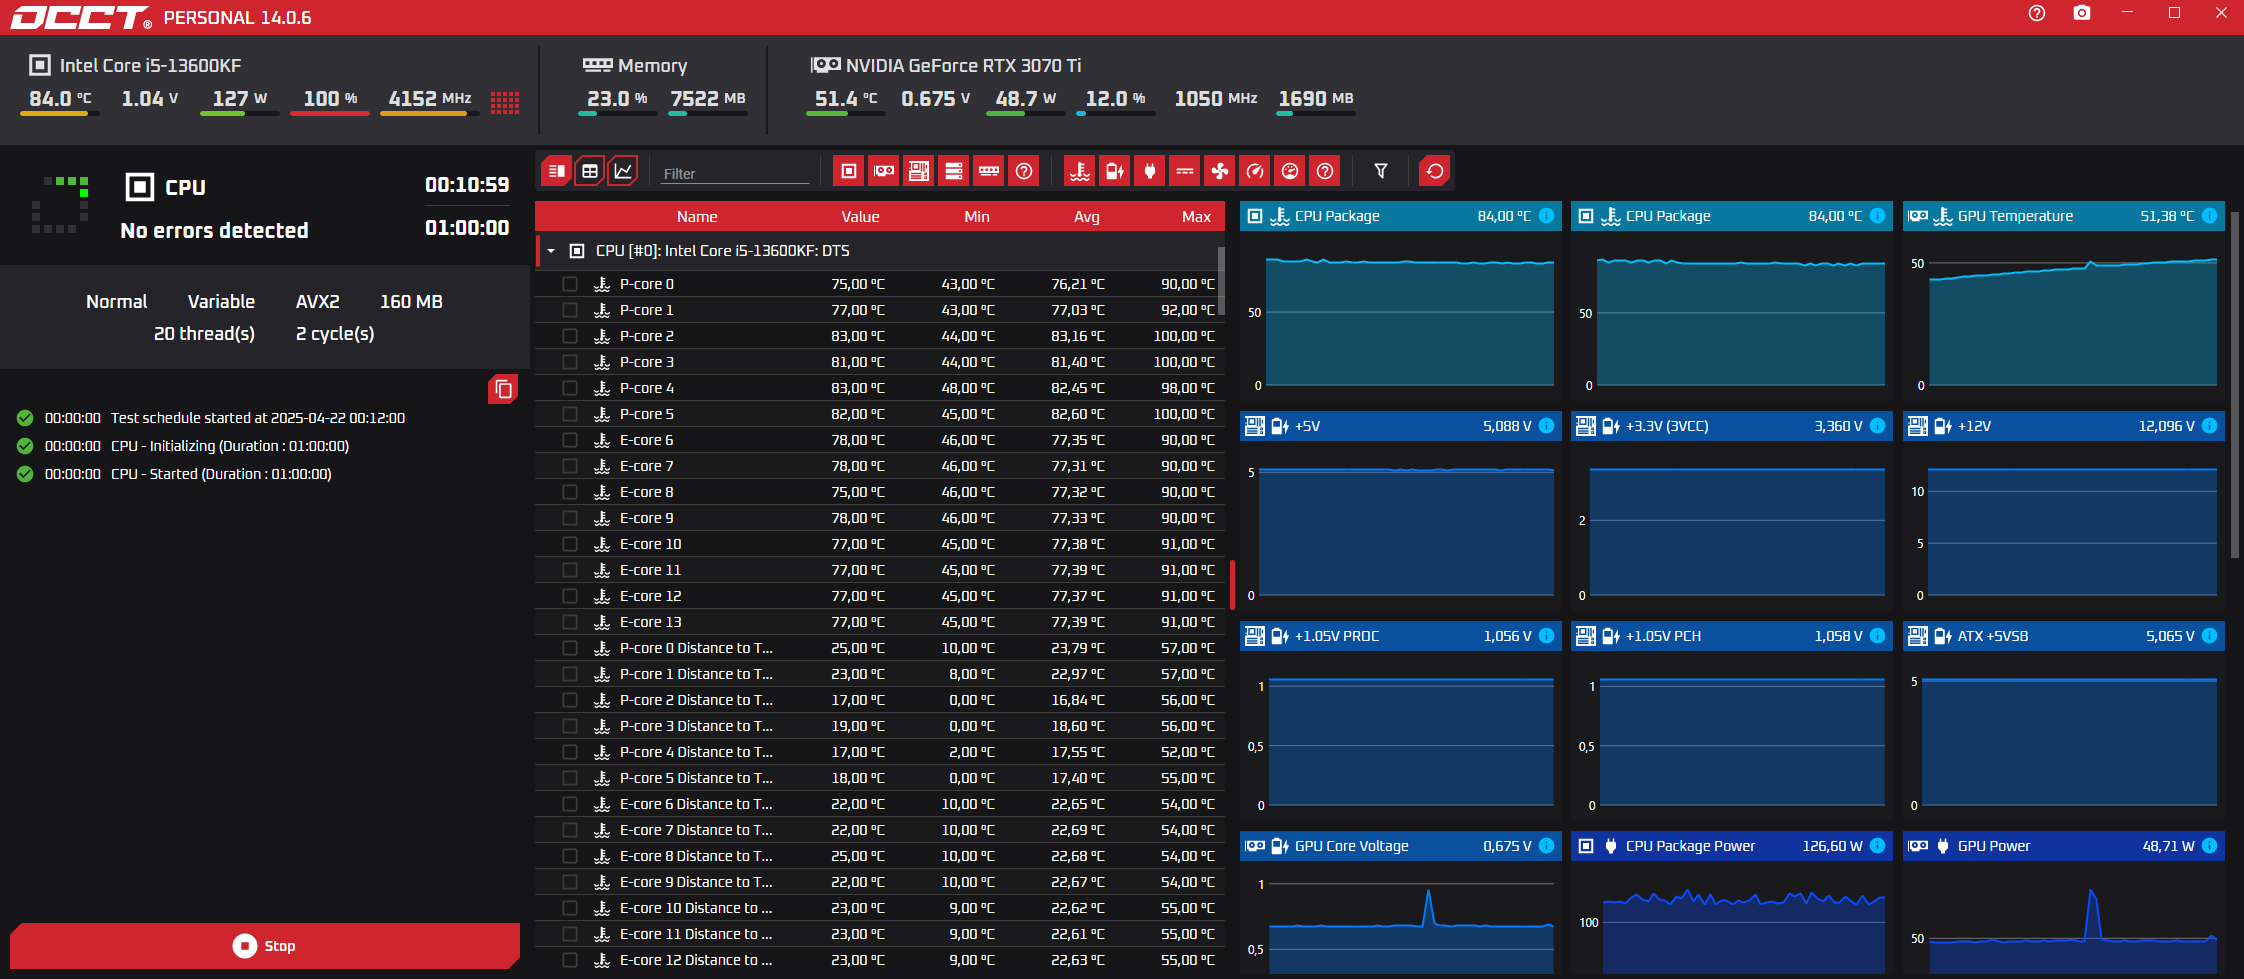
Task: Toggle the current sensor type filter
Action: tap(1185, 171)
